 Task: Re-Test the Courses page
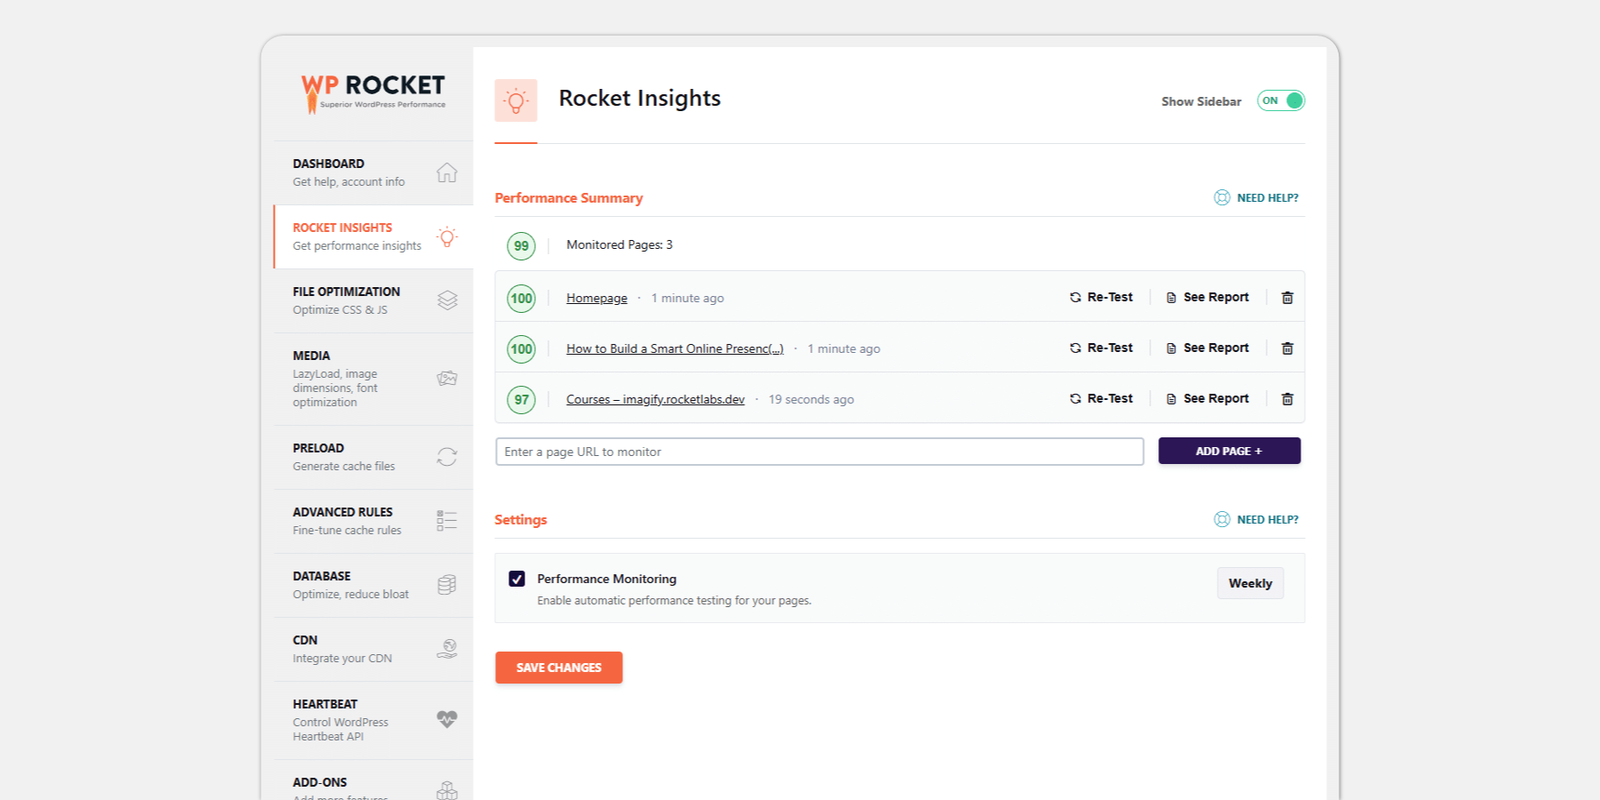pos(1101,398)
